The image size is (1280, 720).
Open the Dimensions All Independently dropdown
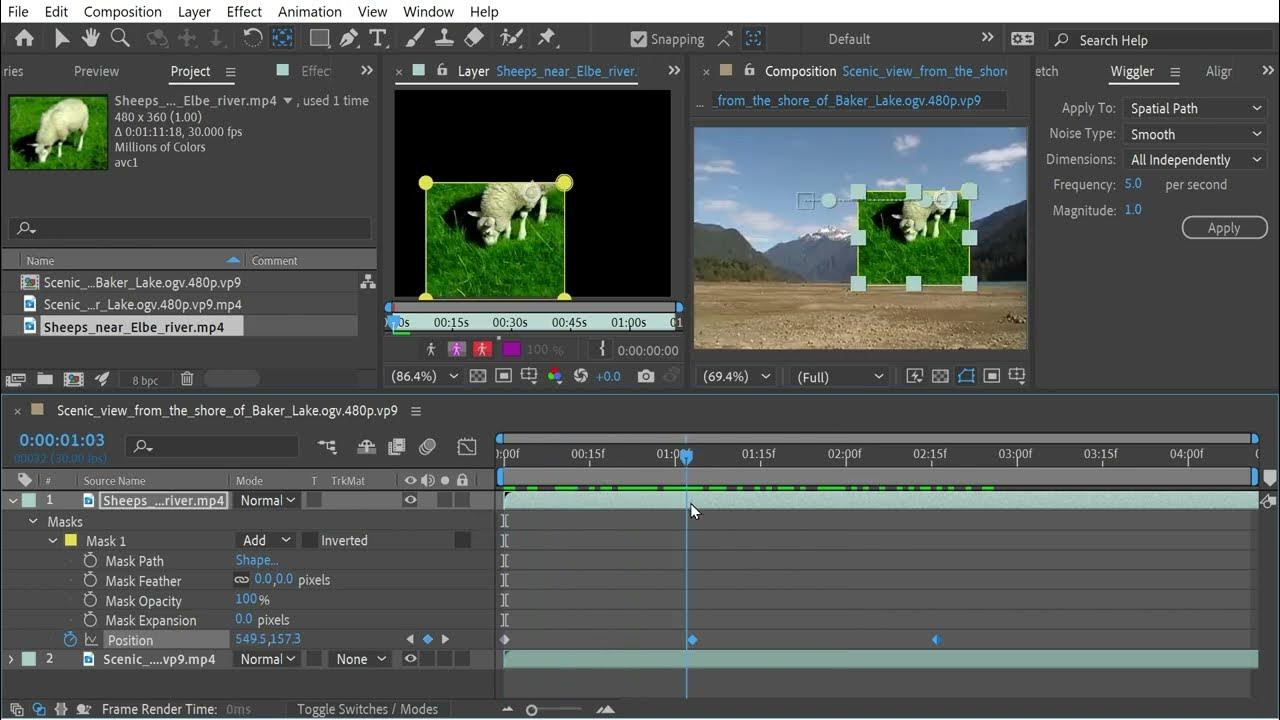[1195, 159]
